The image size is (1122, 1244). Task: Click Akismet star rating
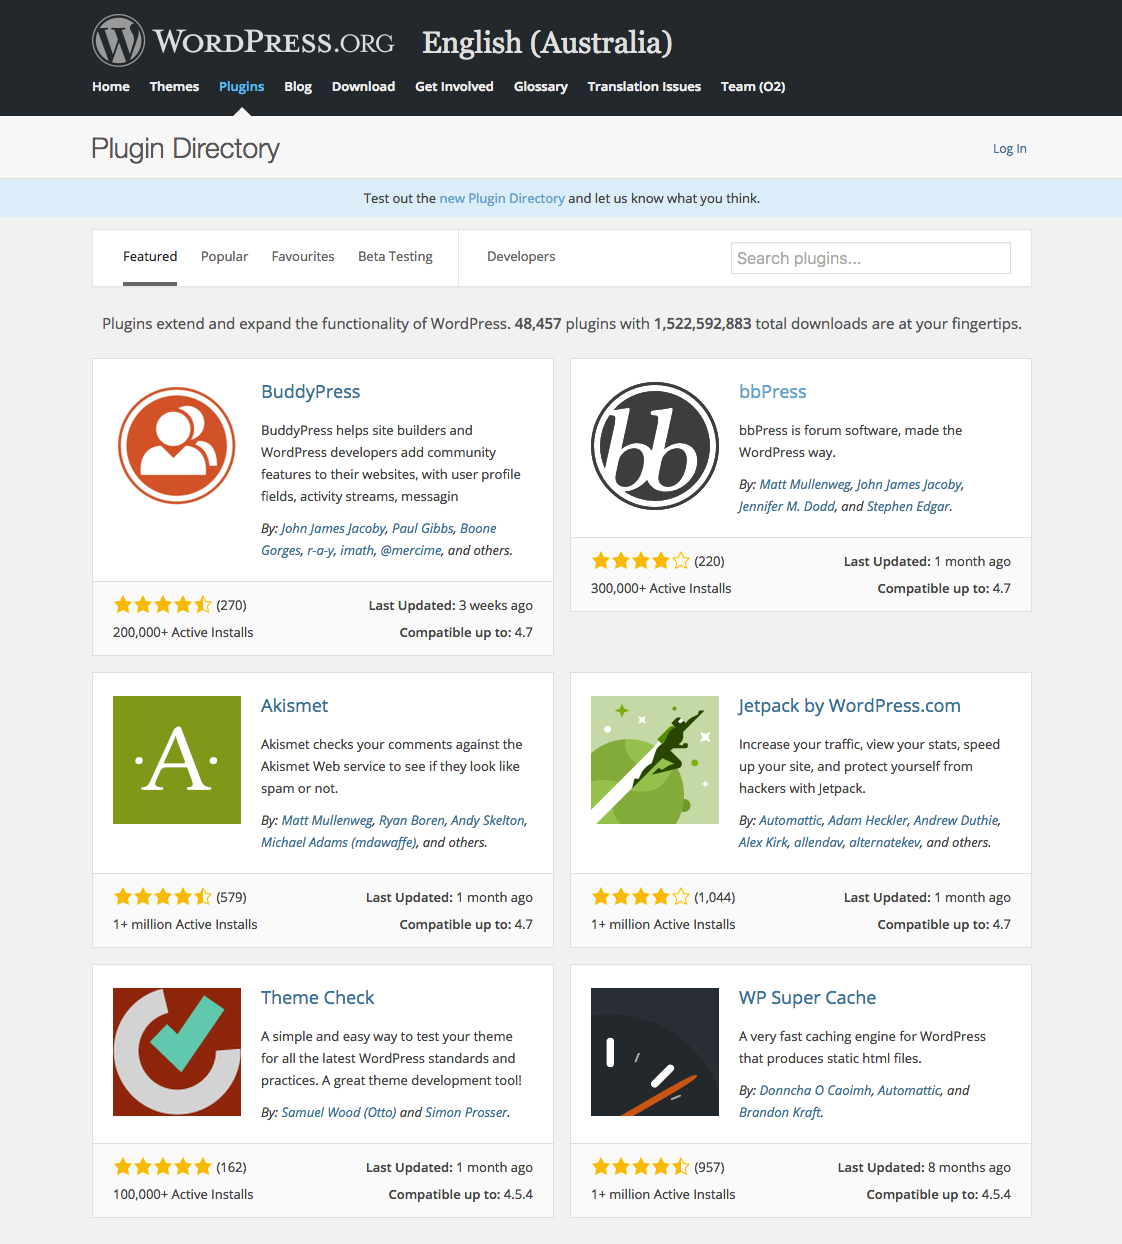pos(163,897)
